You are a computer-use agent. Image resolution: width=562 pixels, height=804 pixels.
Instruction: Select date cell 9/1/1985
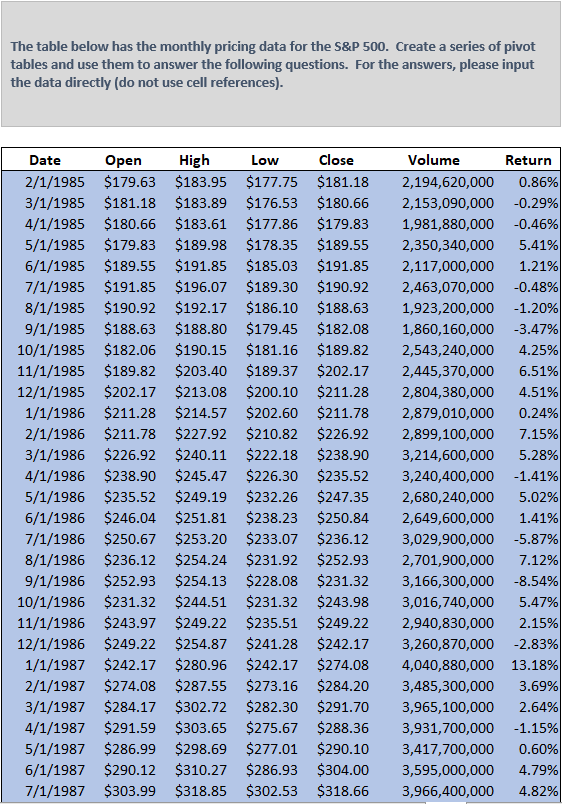55,329
